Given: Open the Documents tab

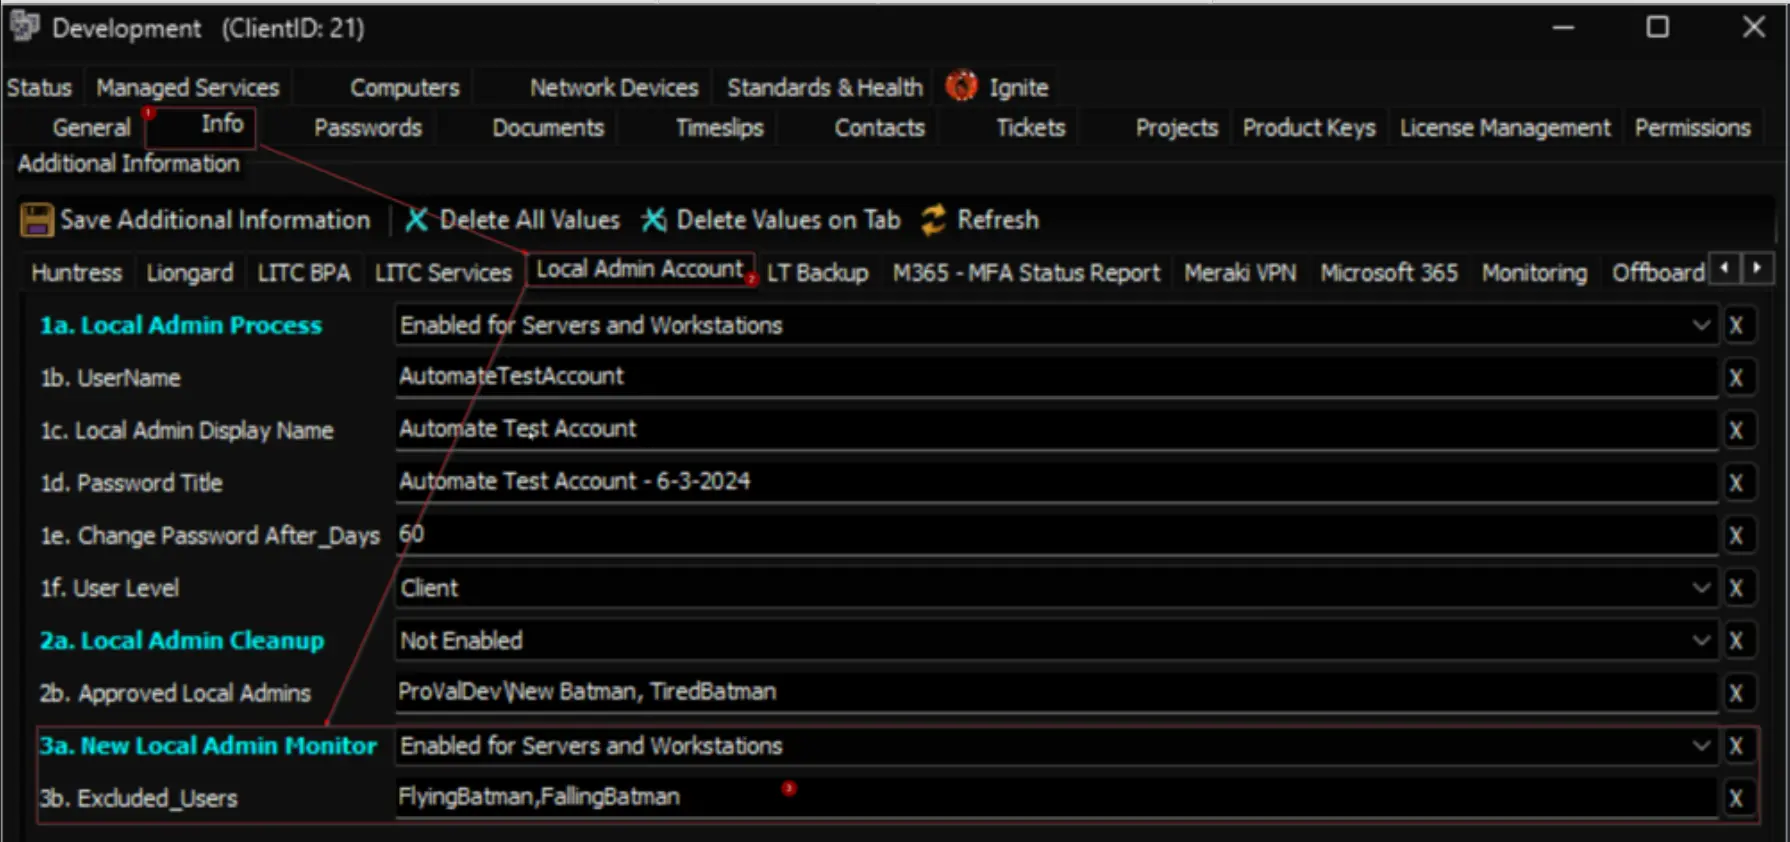Looking at the screenshot, I should [548, 128].
